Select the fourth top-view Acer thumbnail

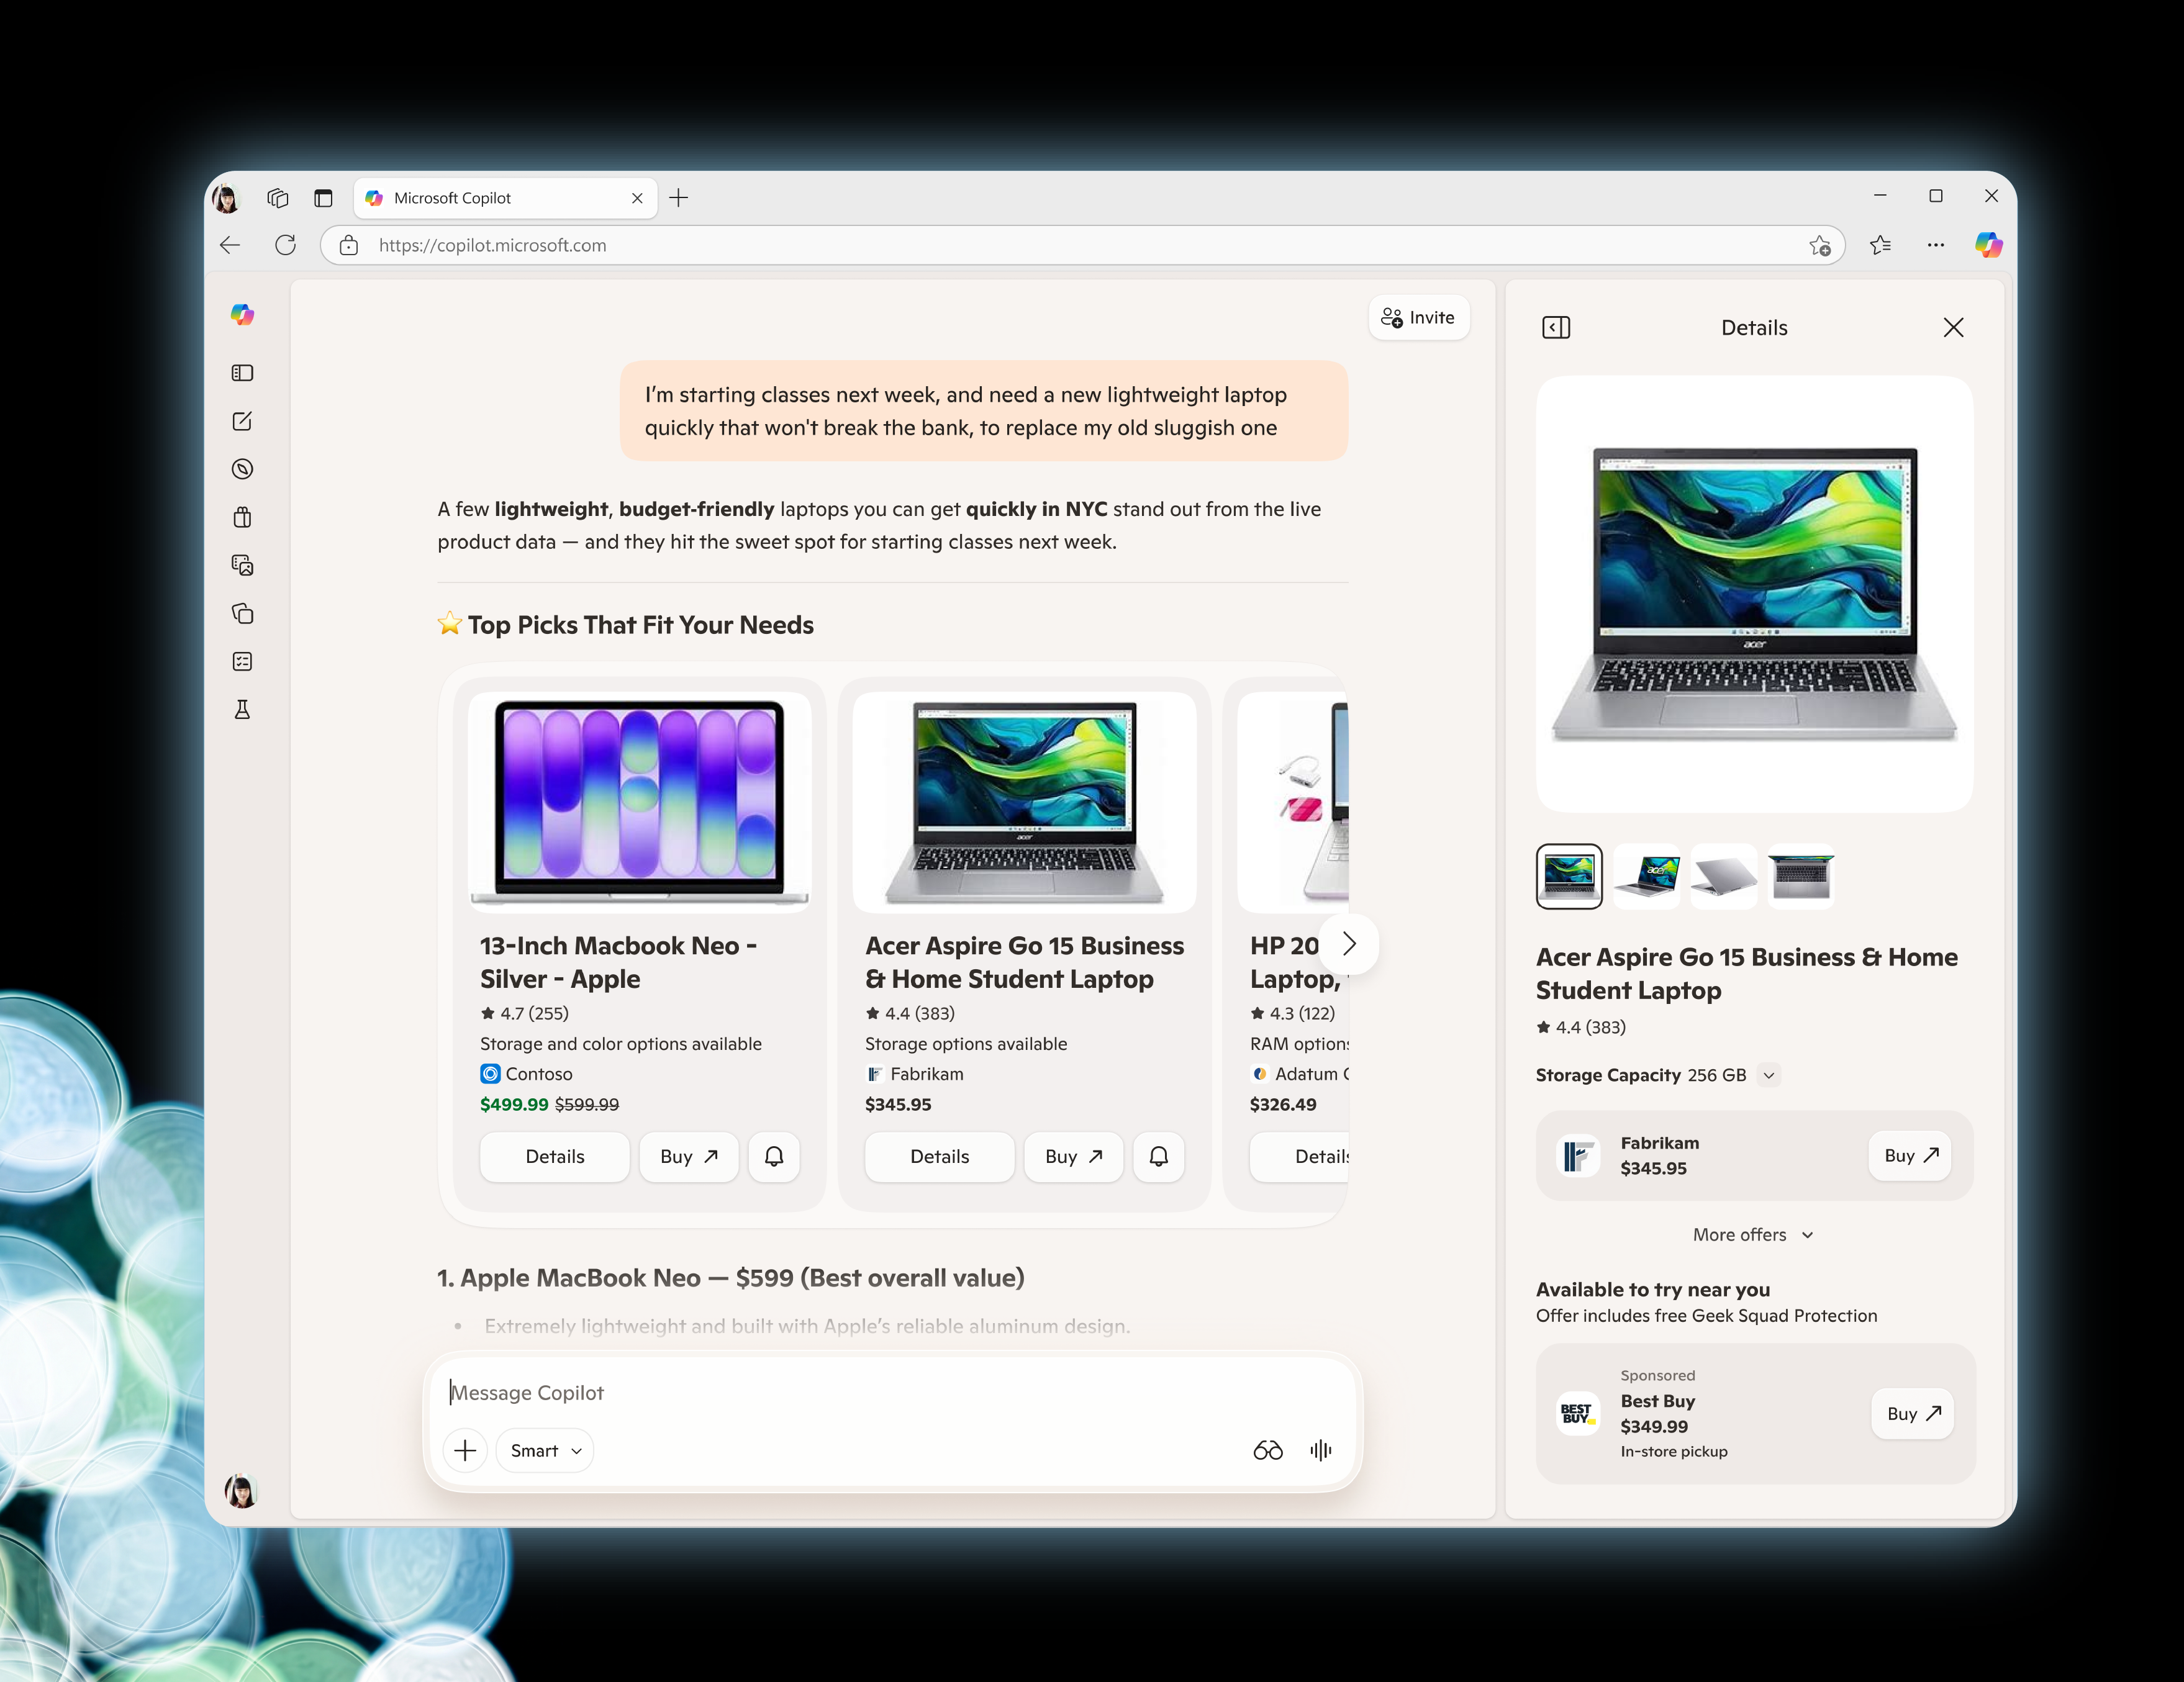click(x=1800, y=876)
